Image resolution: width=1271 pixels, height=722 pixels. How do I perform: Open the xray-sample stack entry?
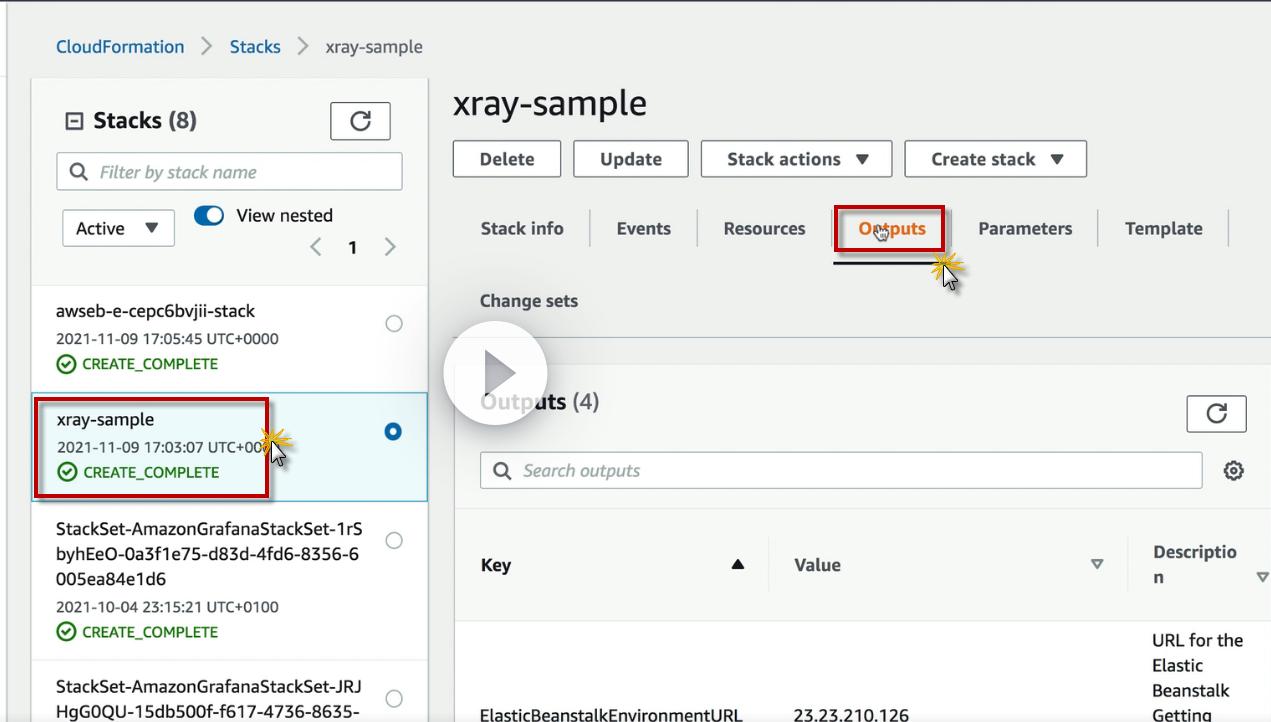click(105, 419)
